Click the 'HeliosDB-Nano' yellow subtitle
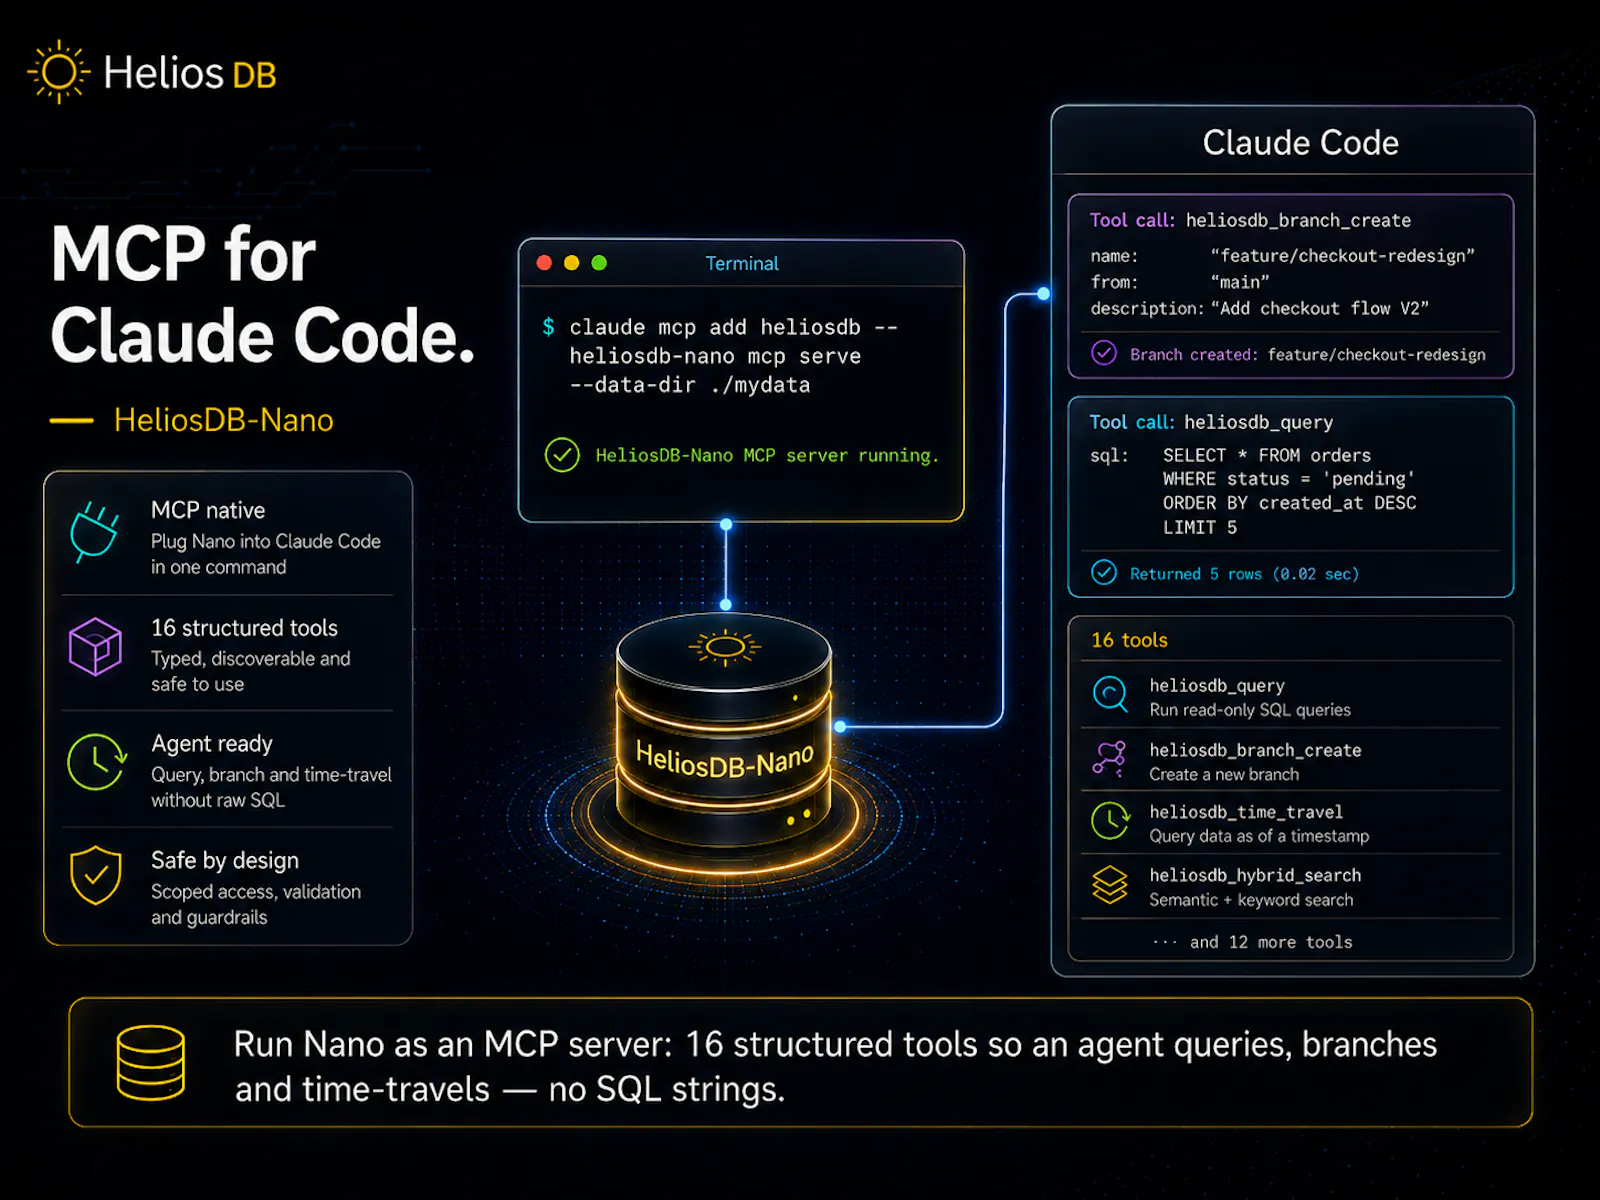 tap(224, 420)
